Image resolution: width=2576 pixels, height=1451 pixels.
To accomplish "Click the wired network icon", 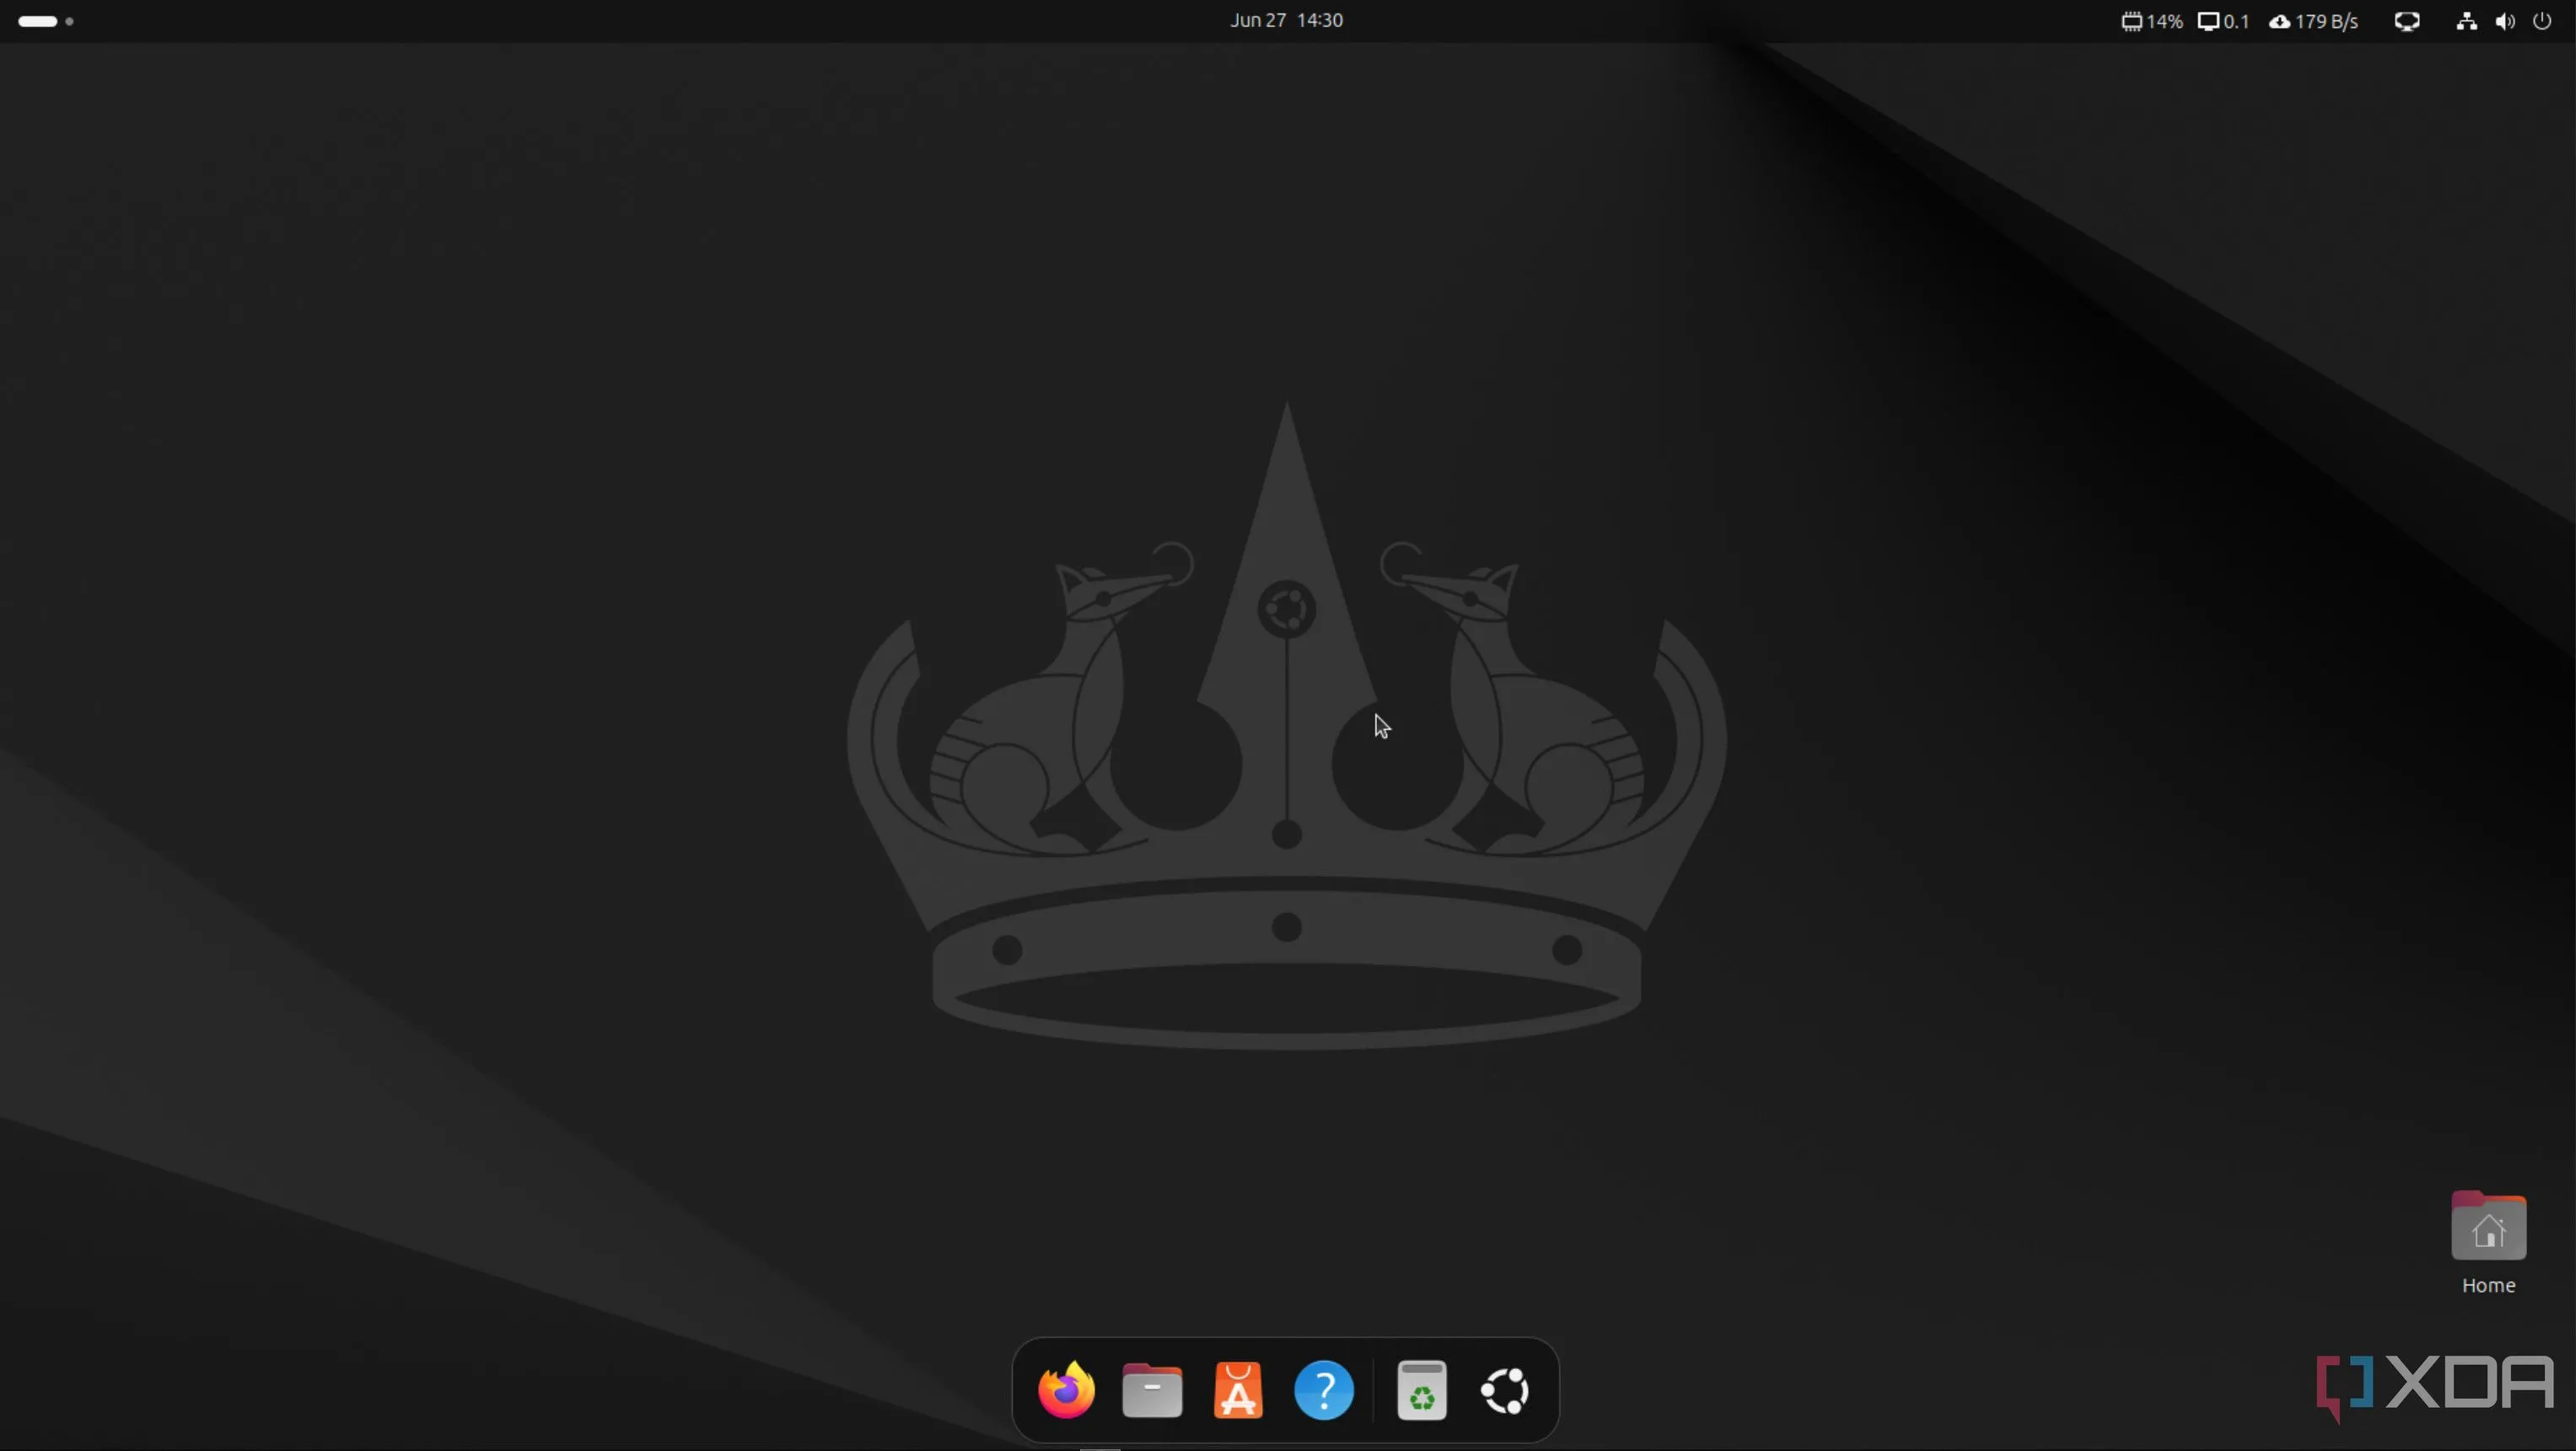I will (x=2467, y=21).
